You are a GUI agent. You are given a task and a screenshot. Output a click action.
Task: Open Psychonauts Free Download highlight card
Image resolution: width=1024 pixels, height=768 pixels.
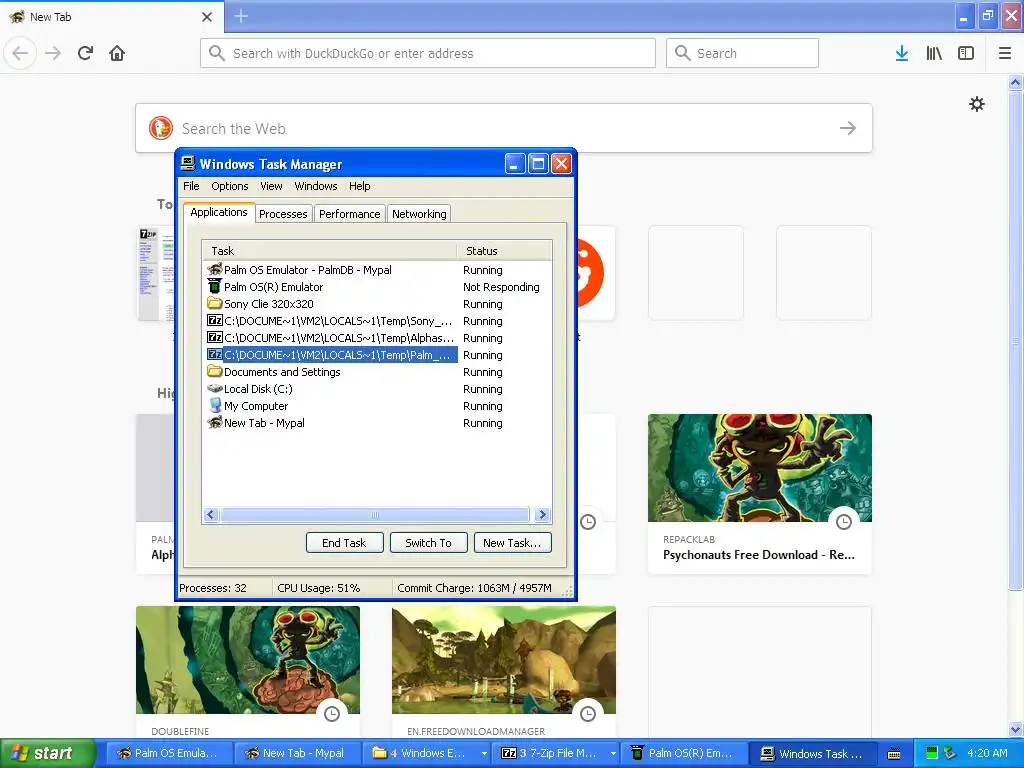(x=760, y=494)
